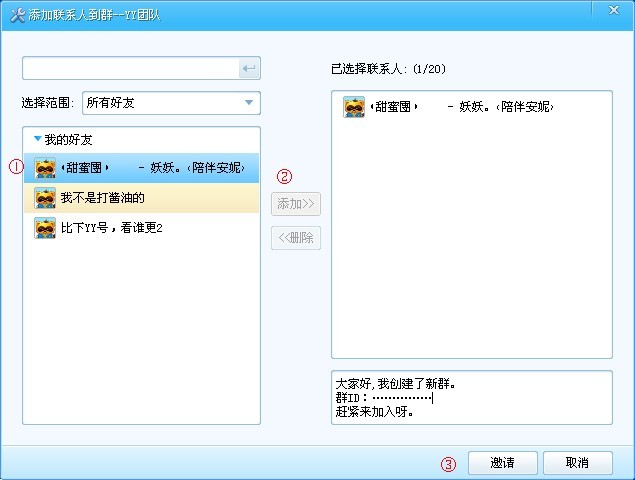Click the 取消 button
Image resolution: width=635 pixels, height=480 pixels.
577,463
